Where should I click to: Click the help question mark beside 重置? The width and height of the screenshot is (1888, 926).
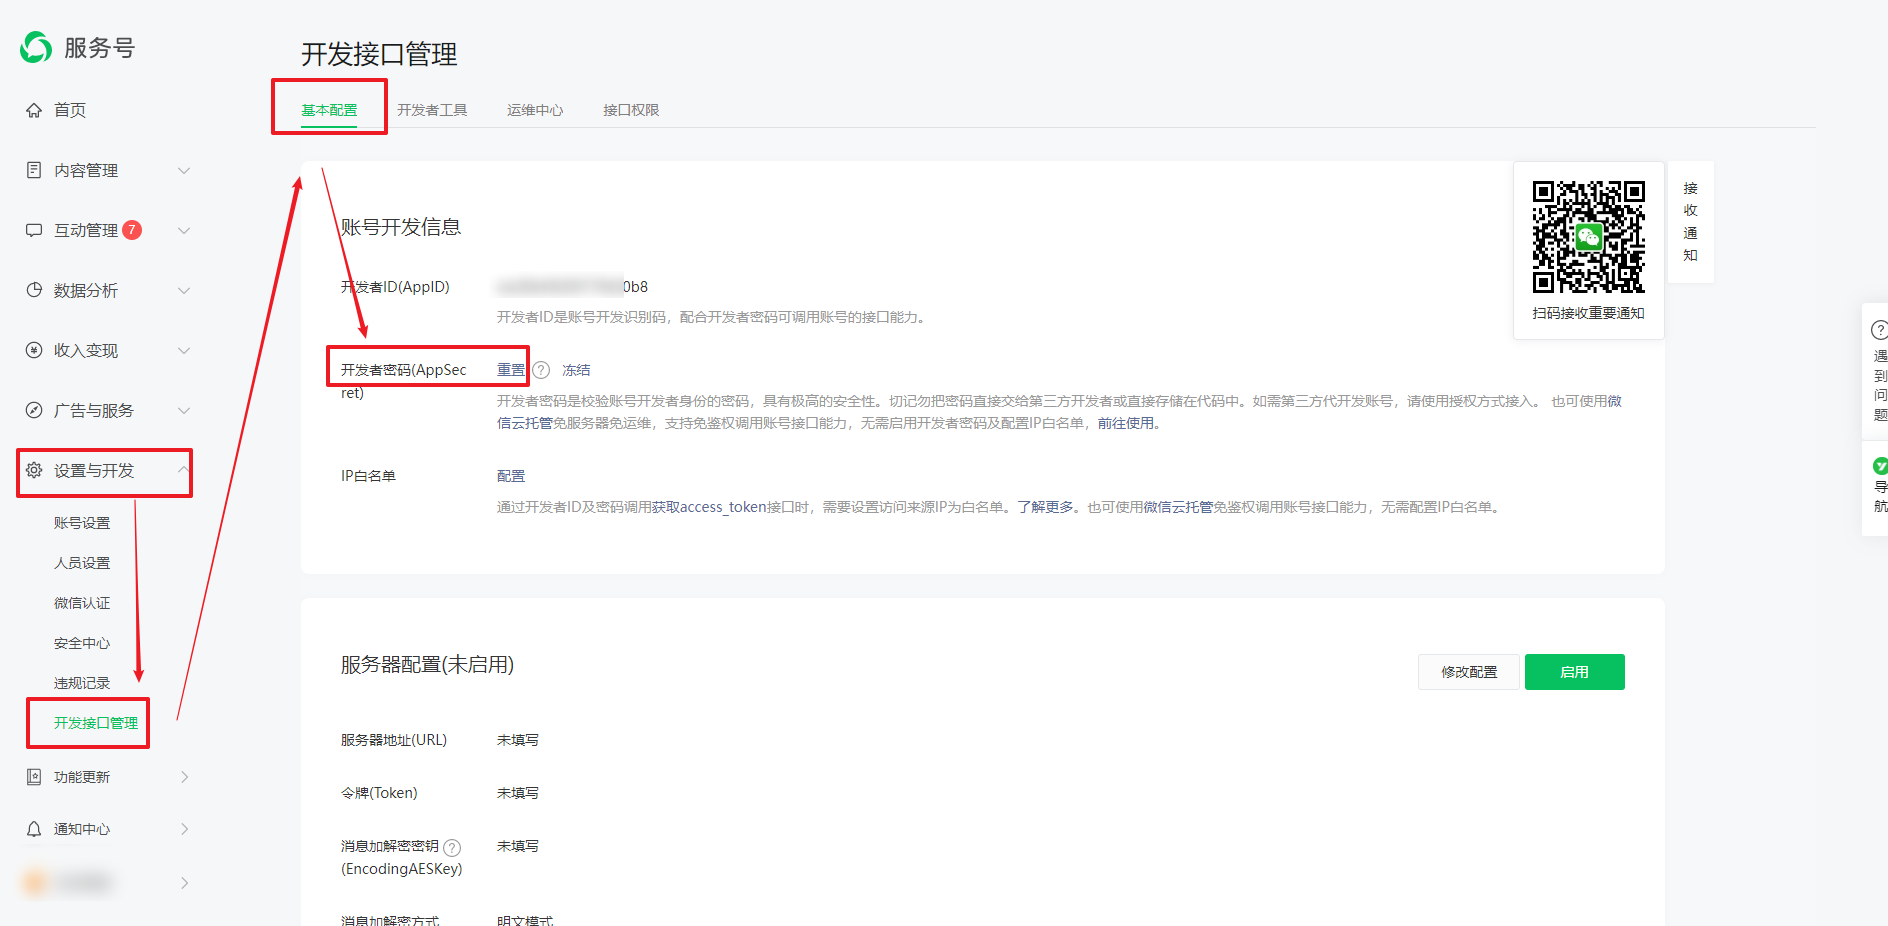[541, 370]
